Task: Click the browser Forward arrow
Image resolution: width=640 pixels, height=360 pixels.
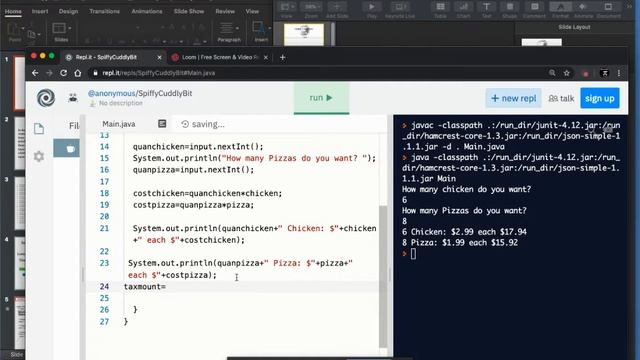Action: click(x=49, y=73)
